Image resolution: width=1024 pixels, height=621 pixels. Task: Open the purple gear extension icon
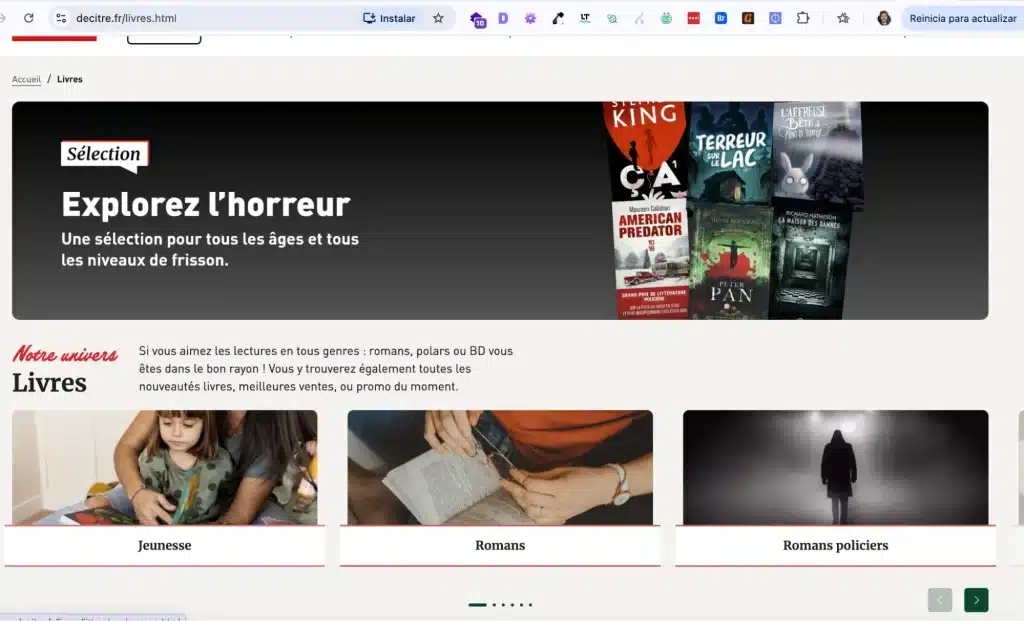[x=530, y=18]
